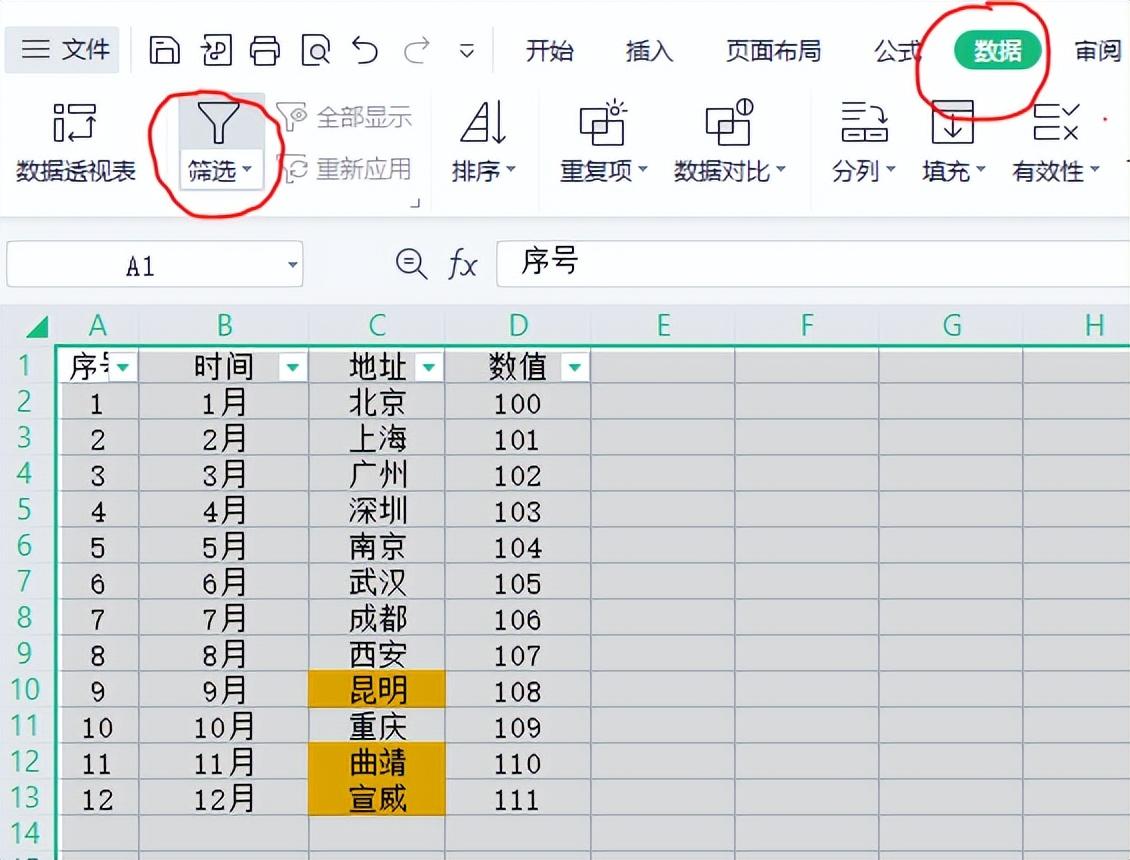Screen dimensions: 1130x860
Task: Expand the 排序 dropdown arrow
Action: point(511,169)
